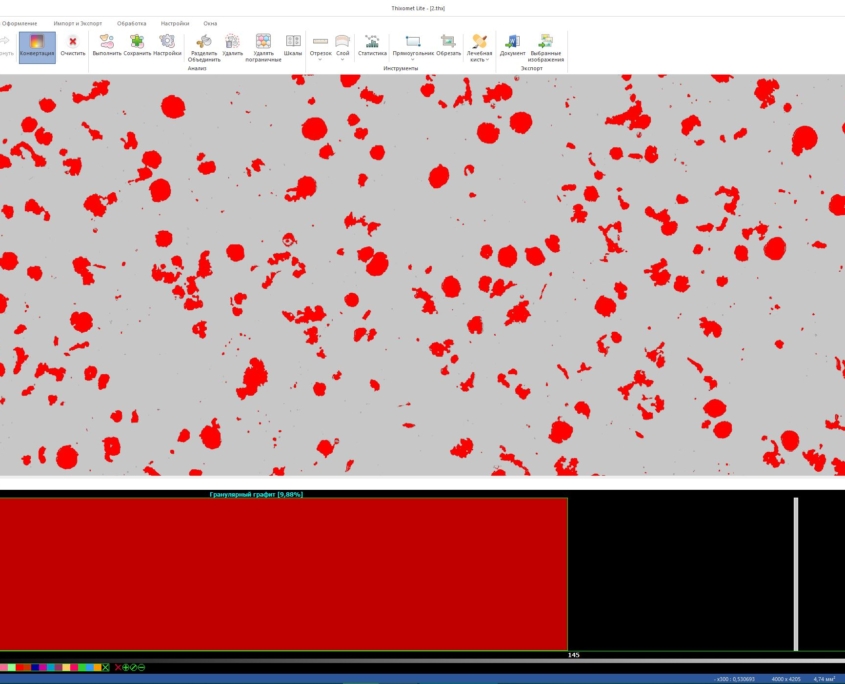
Task: Open analysis Настройки gear icon
Action: click(167, 42)
